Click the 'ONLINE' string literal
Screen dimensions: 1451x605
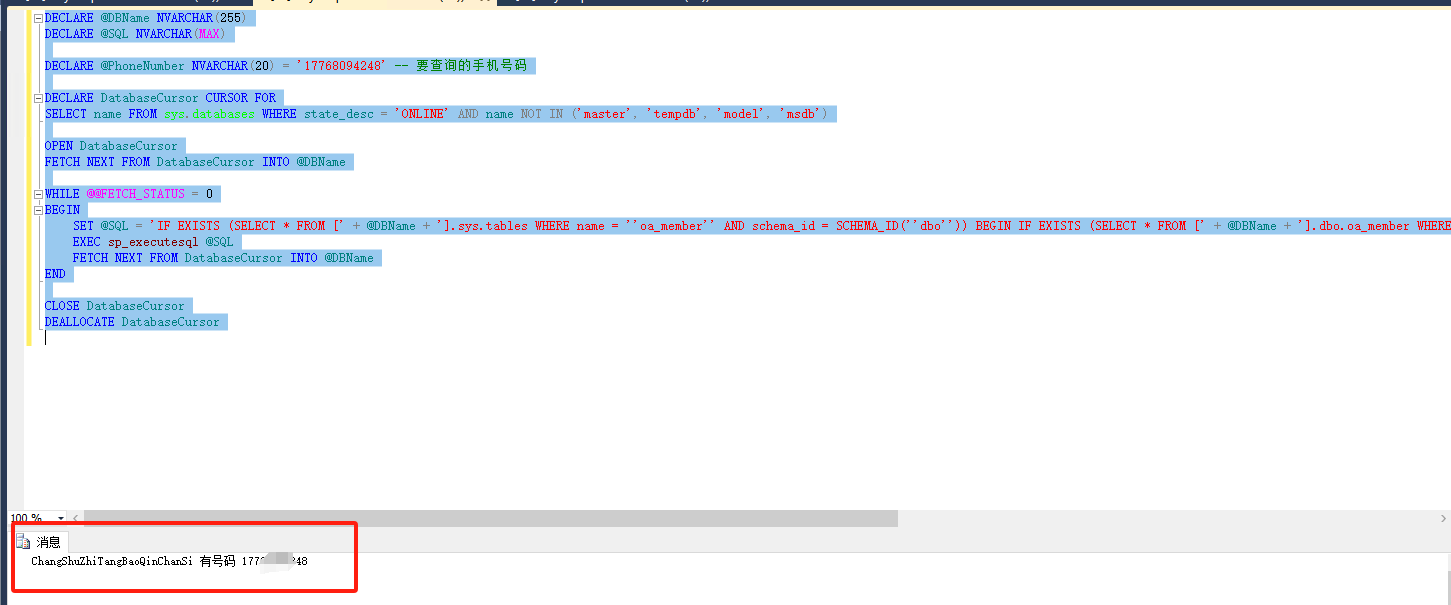pyautogui.click(x=422, y=114)
